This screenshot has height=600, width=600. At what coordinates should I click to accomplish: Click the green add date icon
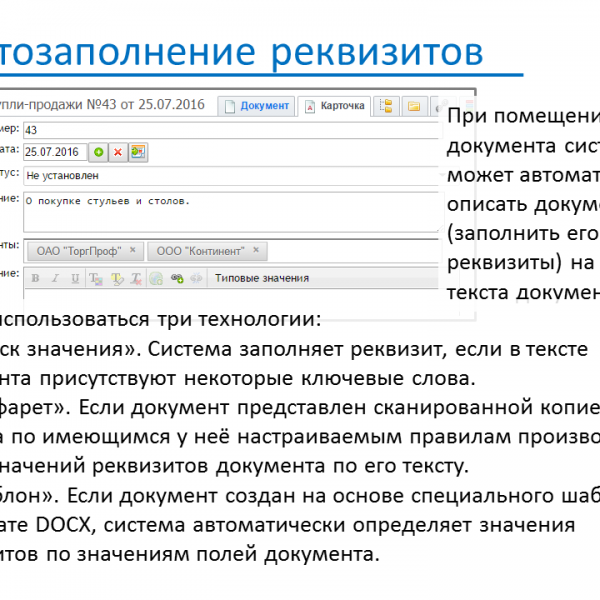point(98,152)
